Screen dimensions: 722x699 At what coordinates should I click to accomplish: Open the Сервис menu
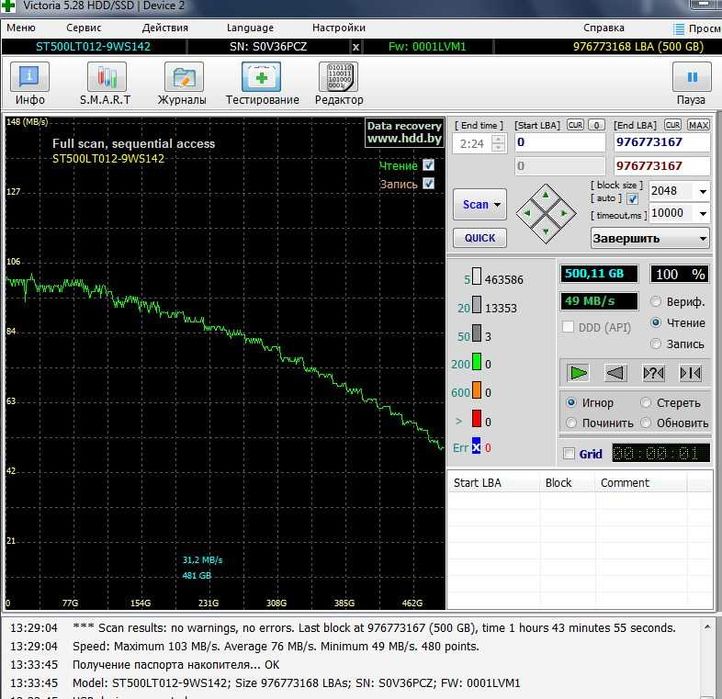click(83, 28)
